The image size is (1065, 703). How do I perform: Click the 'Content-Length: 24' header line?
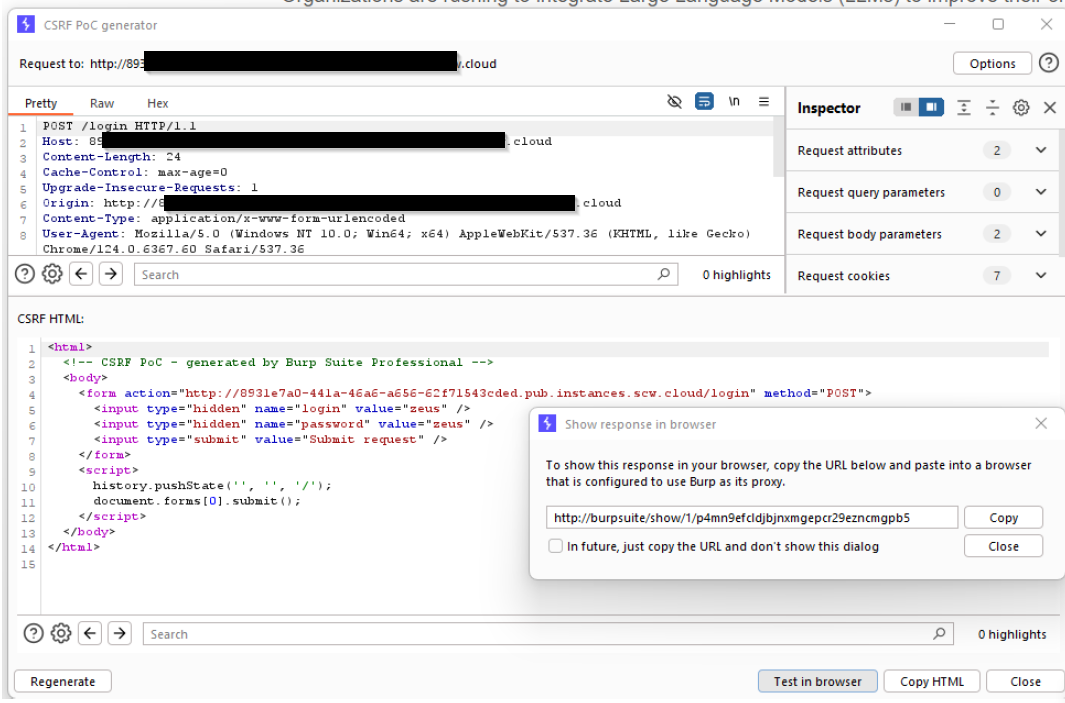pyautogui.click(x=111, y=156)
